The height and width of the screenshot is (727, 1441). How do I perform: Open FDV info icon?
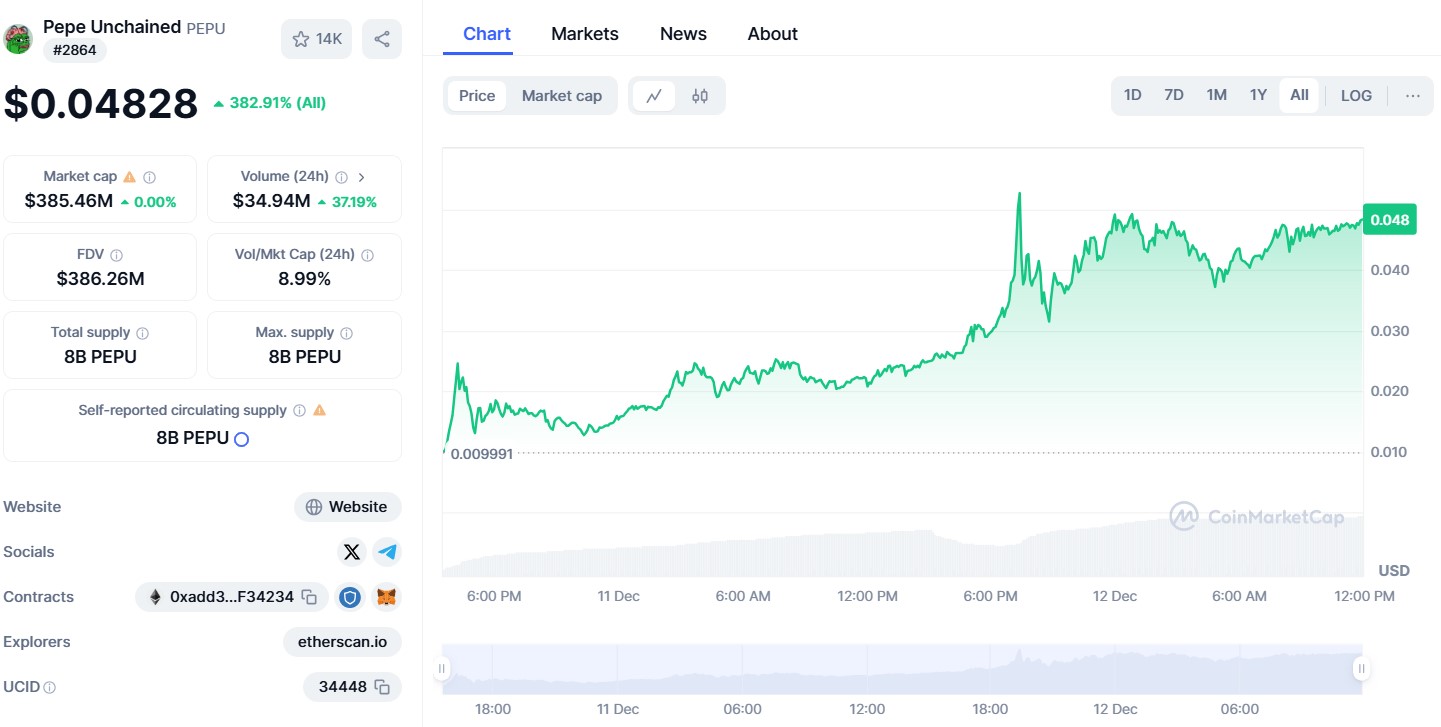pyautogui.click(x=116, y=255)
